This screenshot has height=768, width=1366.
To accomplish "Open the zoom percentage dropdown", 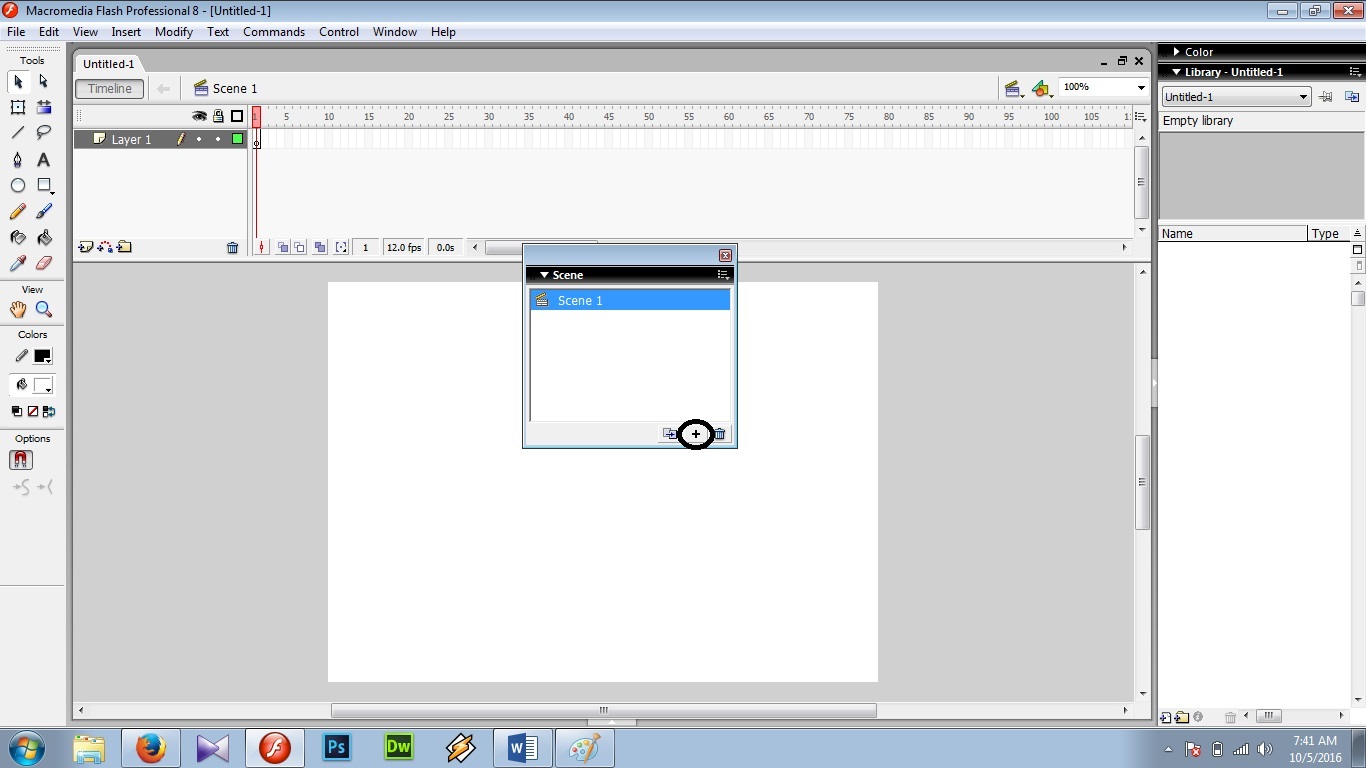I will pos(1141,86).
